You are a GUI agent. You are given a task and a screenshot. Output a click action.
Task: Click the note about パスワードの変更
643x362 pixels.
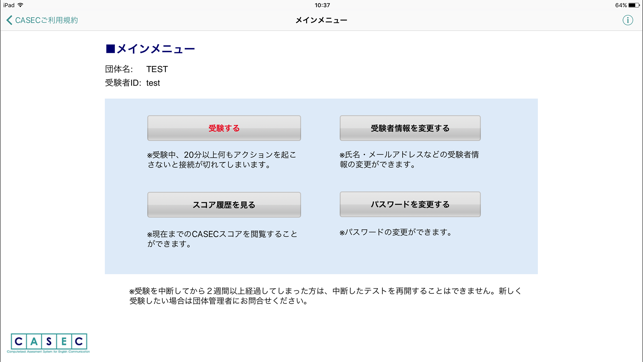[x=396, y=232]
